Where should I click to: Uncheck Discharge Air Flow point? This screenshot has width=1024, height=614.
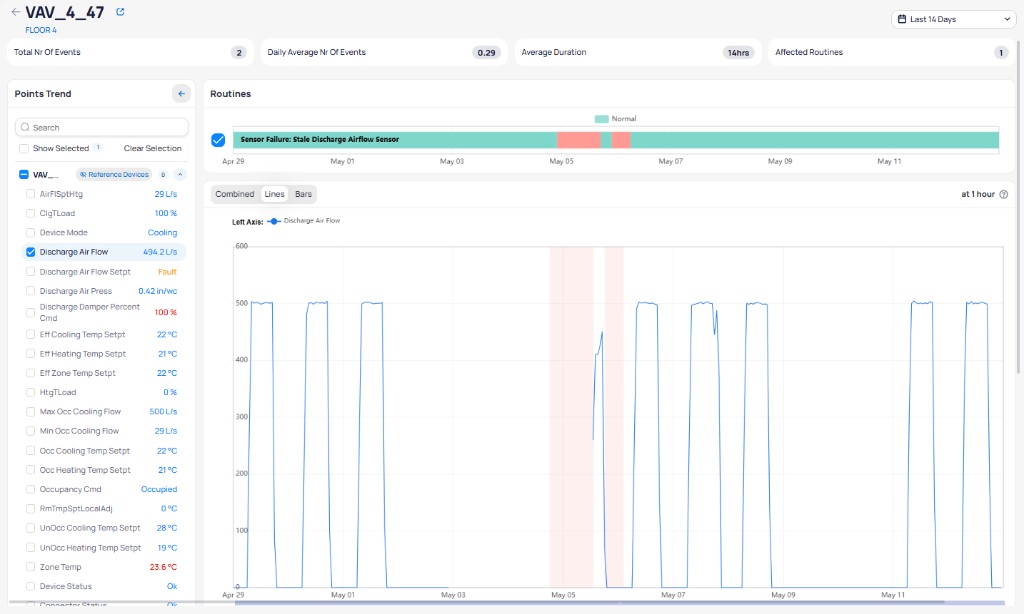coord(30,251)
